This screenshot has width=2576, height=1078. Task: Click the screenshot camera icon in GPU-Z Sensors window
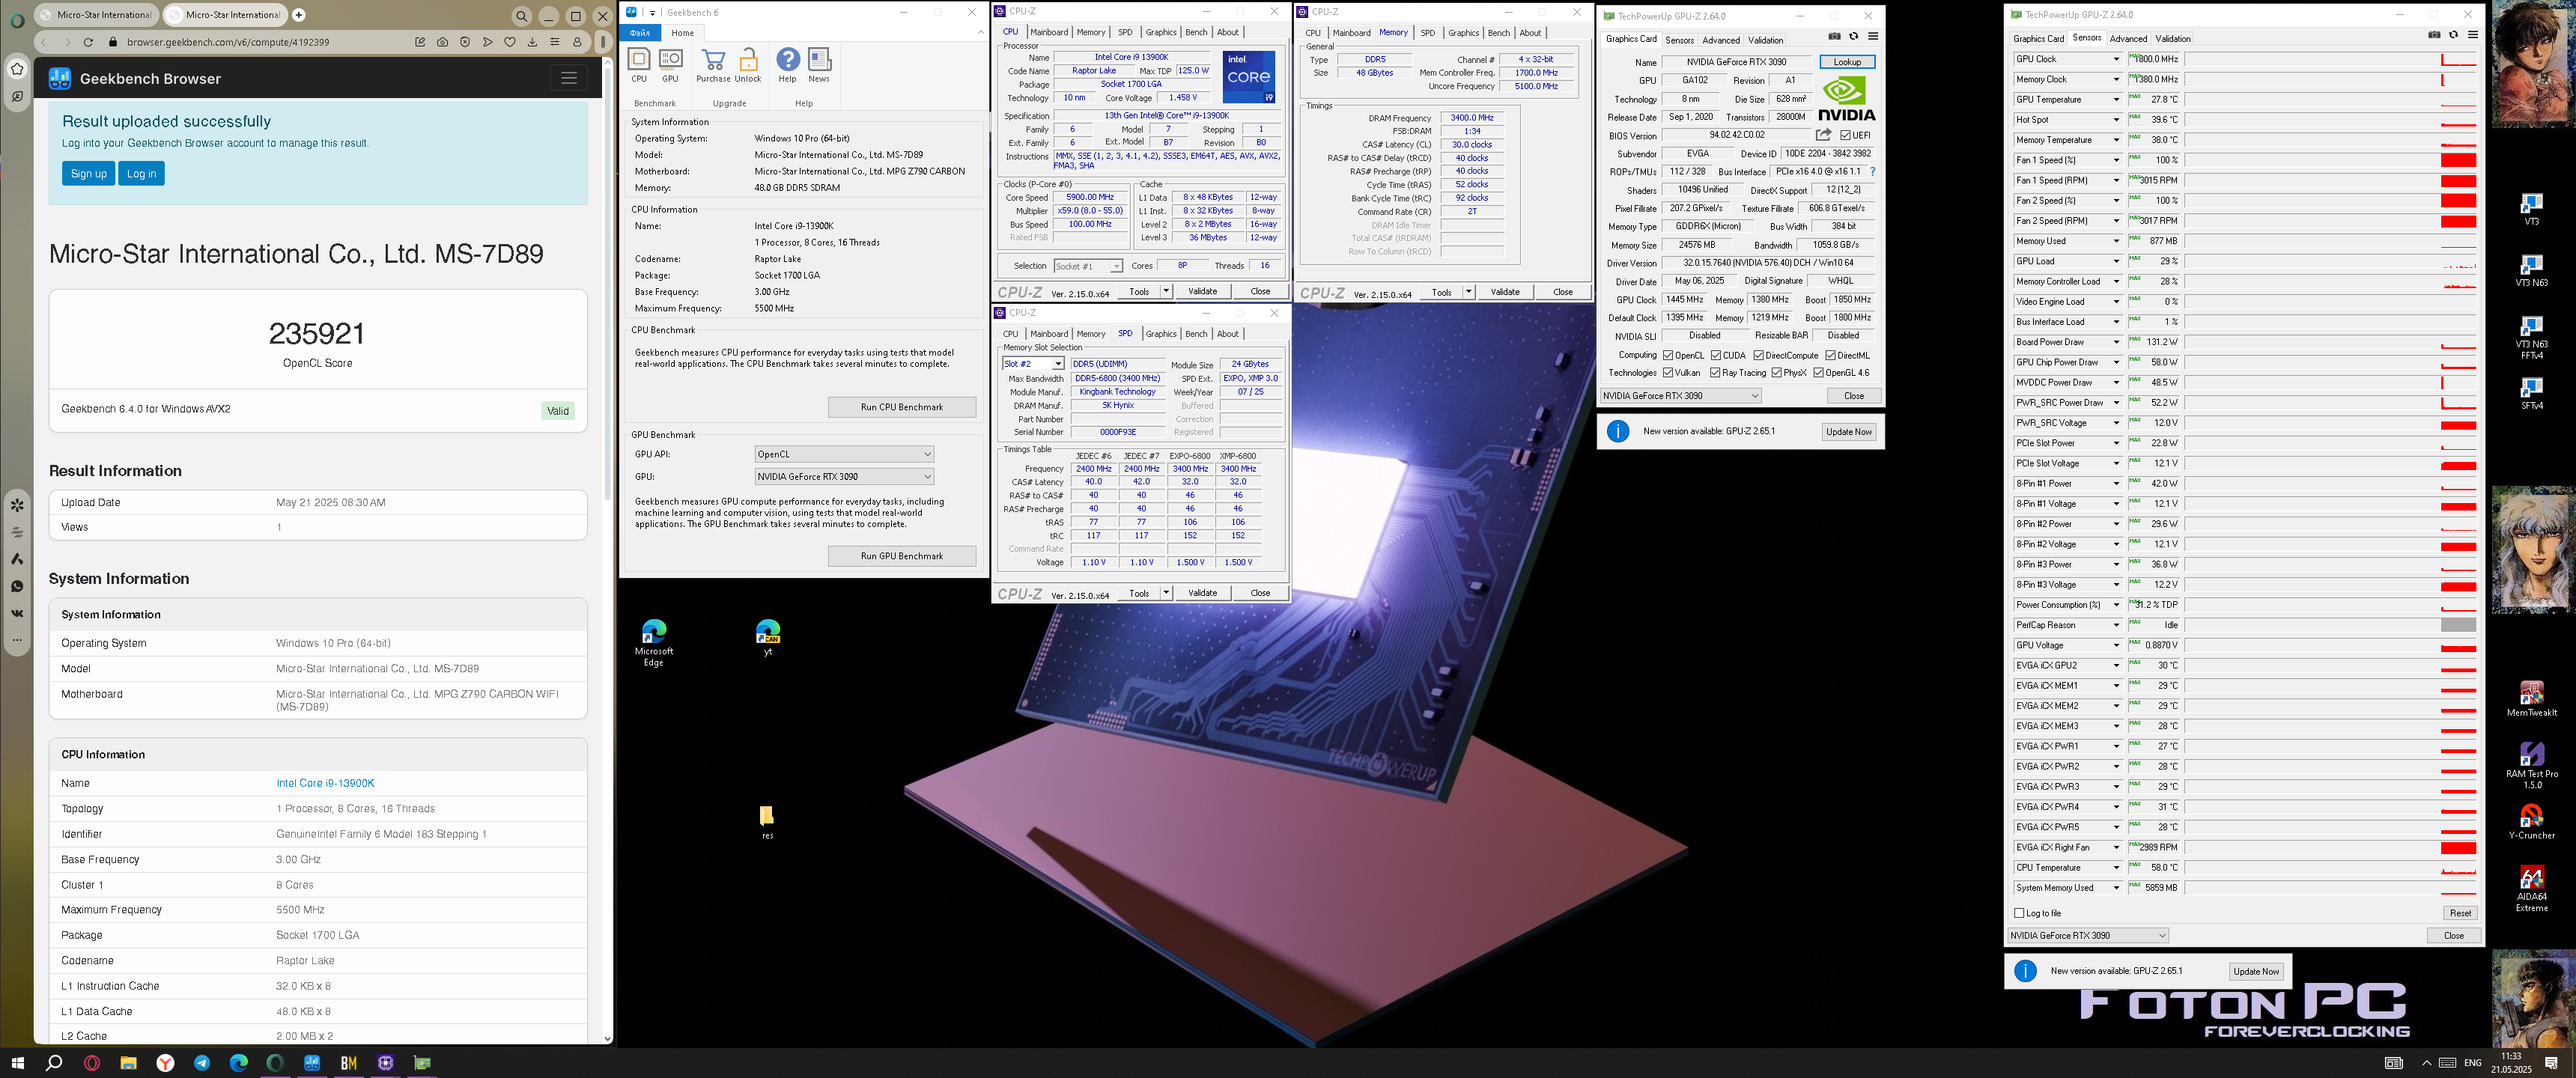click(2434, 35)
